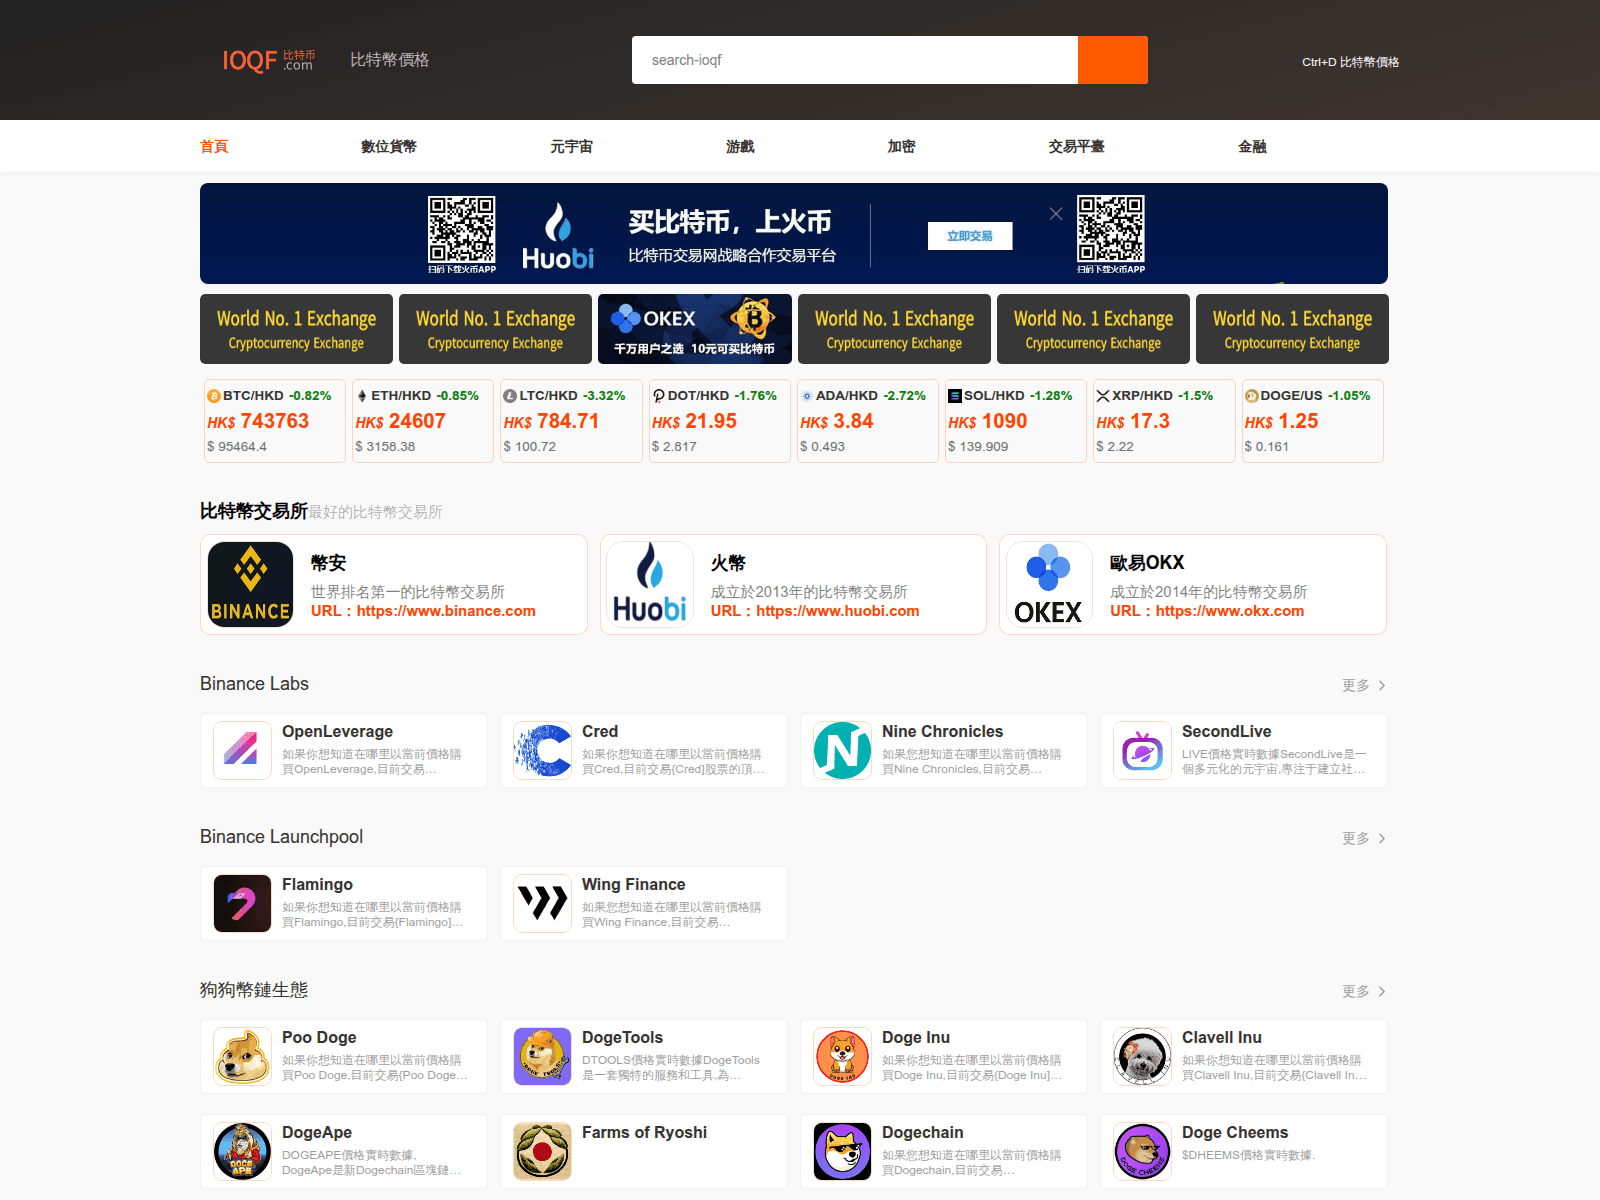
Task: Select the 加密 navigation tab
Action: (x=901, y=146)
